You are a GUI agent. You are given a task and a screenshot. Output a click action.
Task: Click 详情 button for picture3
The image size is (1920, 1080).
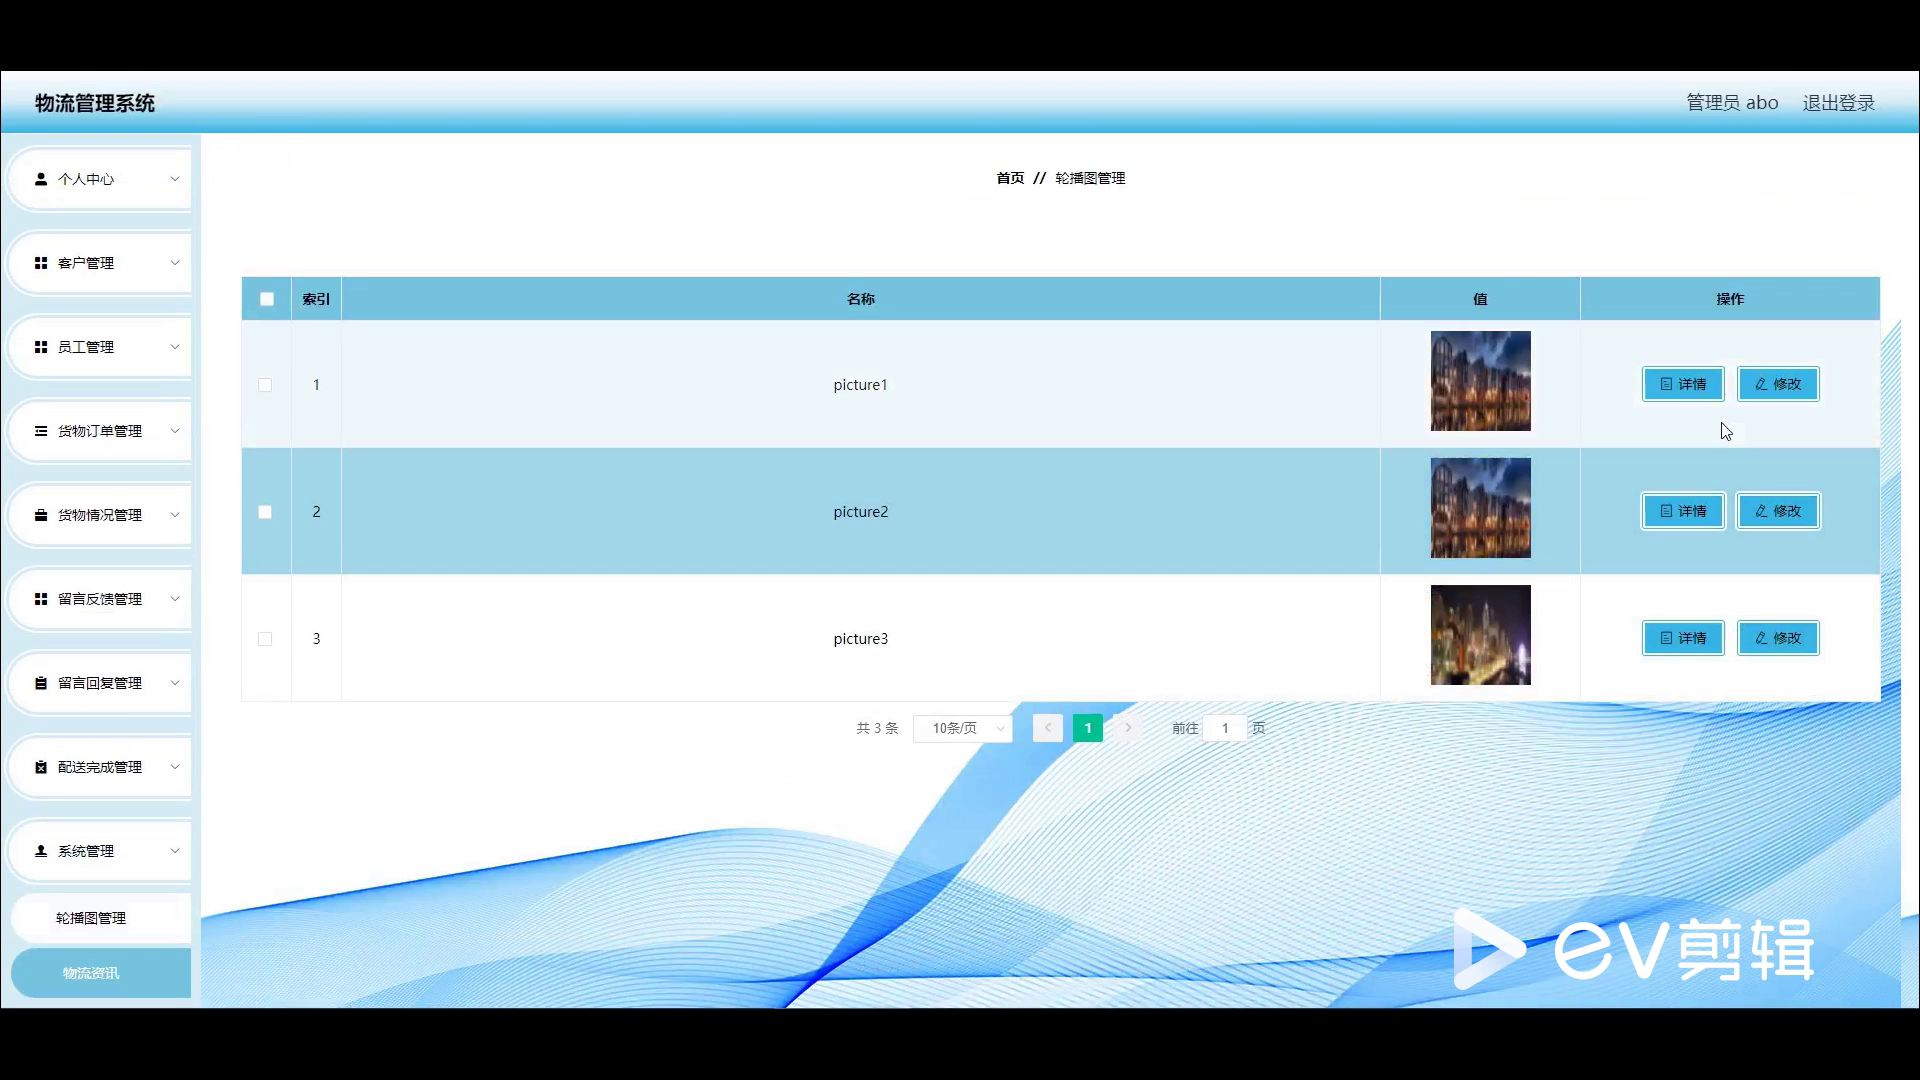(x=1683, y=638)
